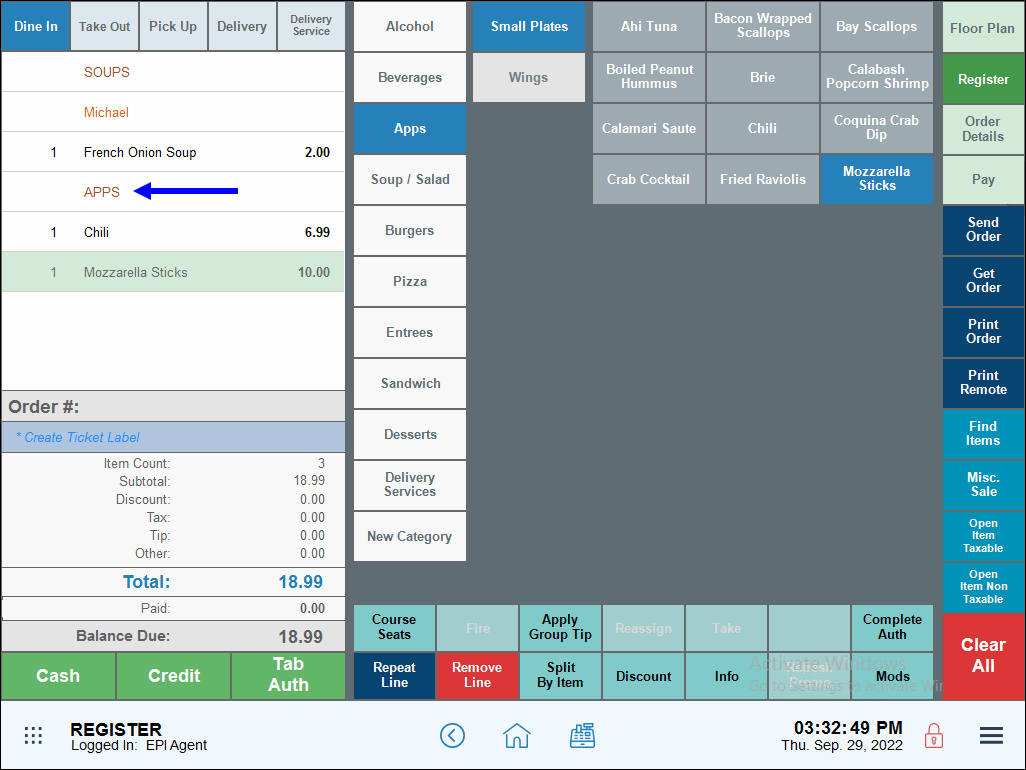Choose the Pick Up tab
The height and width of the screenshot is (770, 1026).
click(173, 26)
